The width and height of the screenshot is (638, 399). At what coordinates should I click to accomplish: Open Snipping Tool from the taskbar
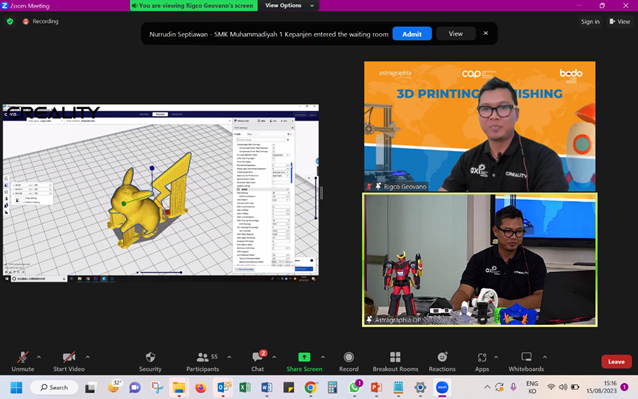click(157, 388)
